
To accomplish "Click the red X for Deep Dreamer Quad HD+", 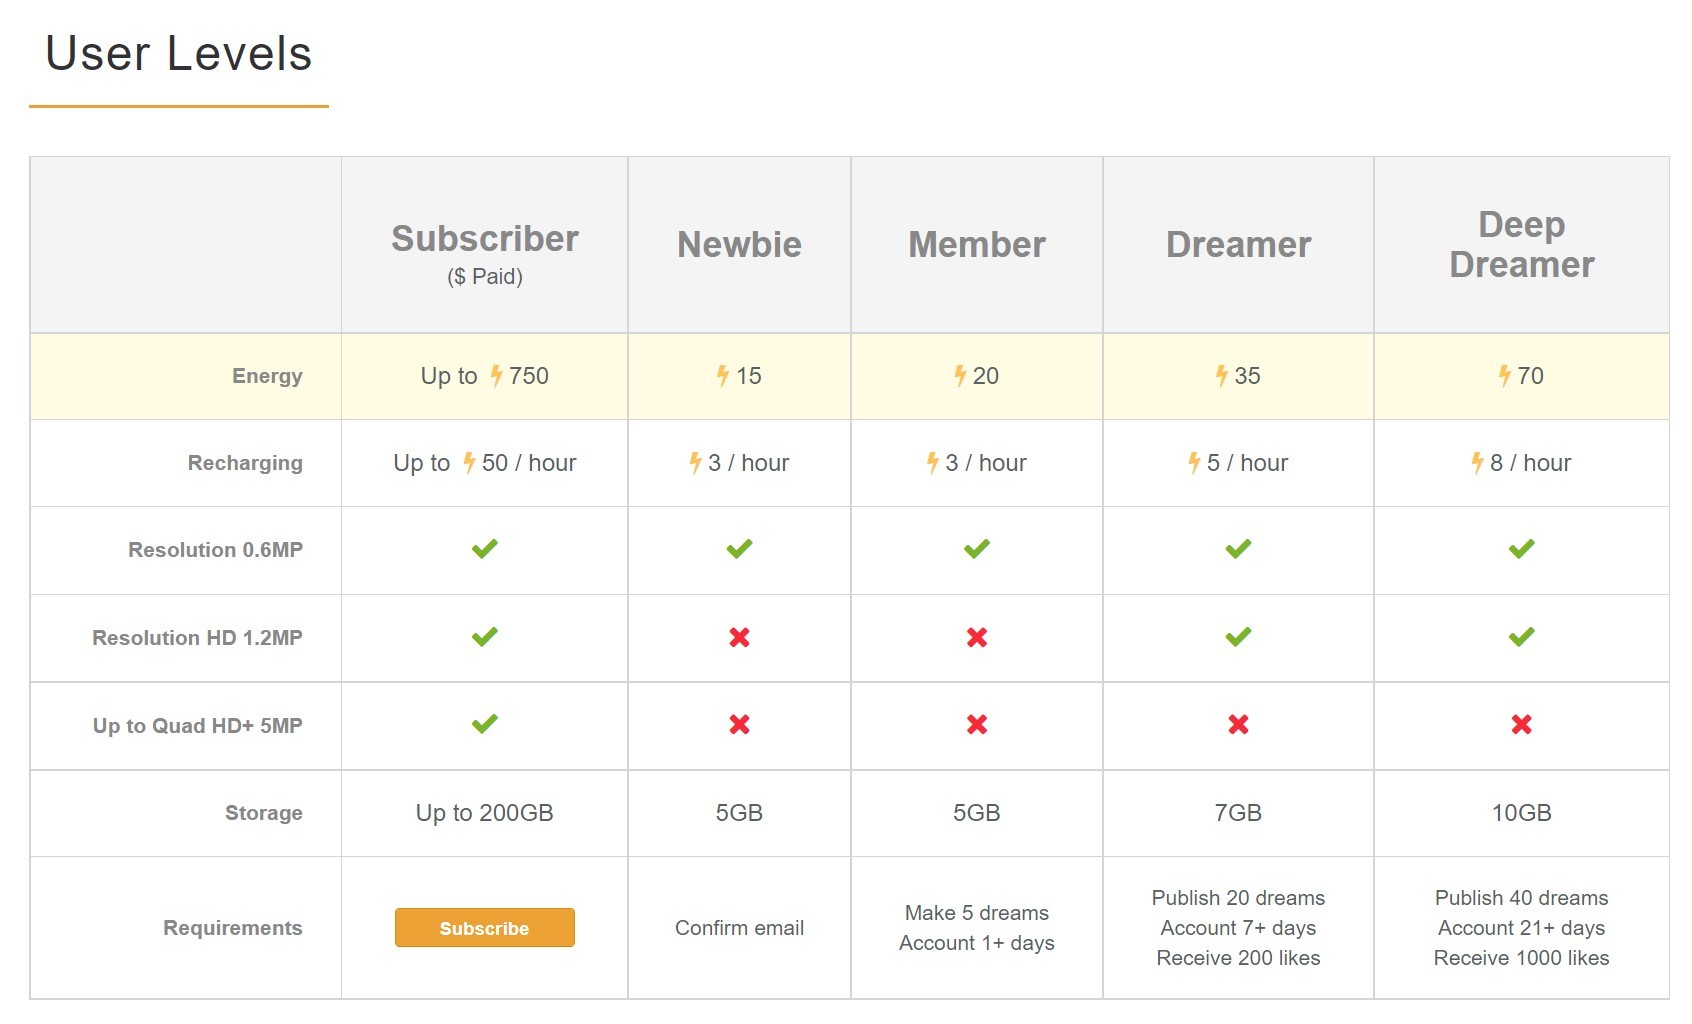I will click(x=1522, y=724).
